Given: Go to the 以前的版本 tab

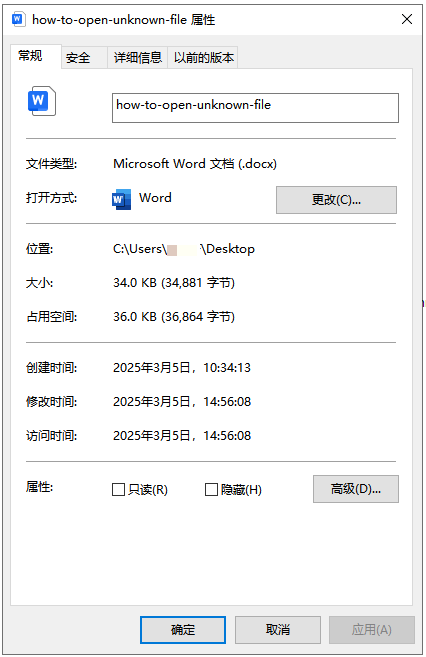Looking at the screenshot, I should pyautogui.click(x=203, y=57).
